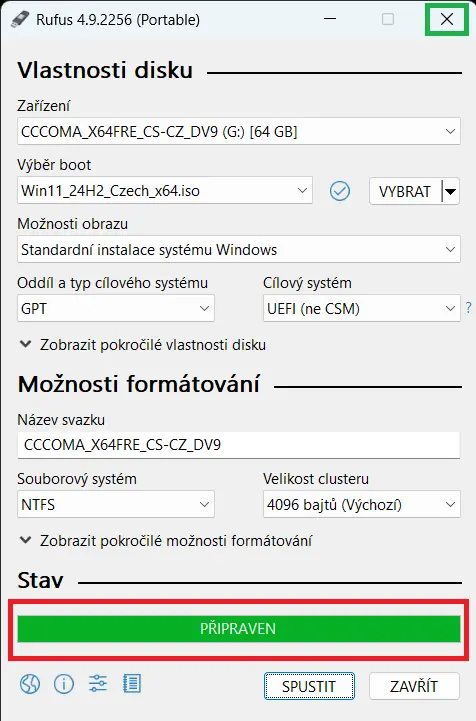Open the log notepad icon
This screenshot has height=721, width=476.
click(132, 684)
